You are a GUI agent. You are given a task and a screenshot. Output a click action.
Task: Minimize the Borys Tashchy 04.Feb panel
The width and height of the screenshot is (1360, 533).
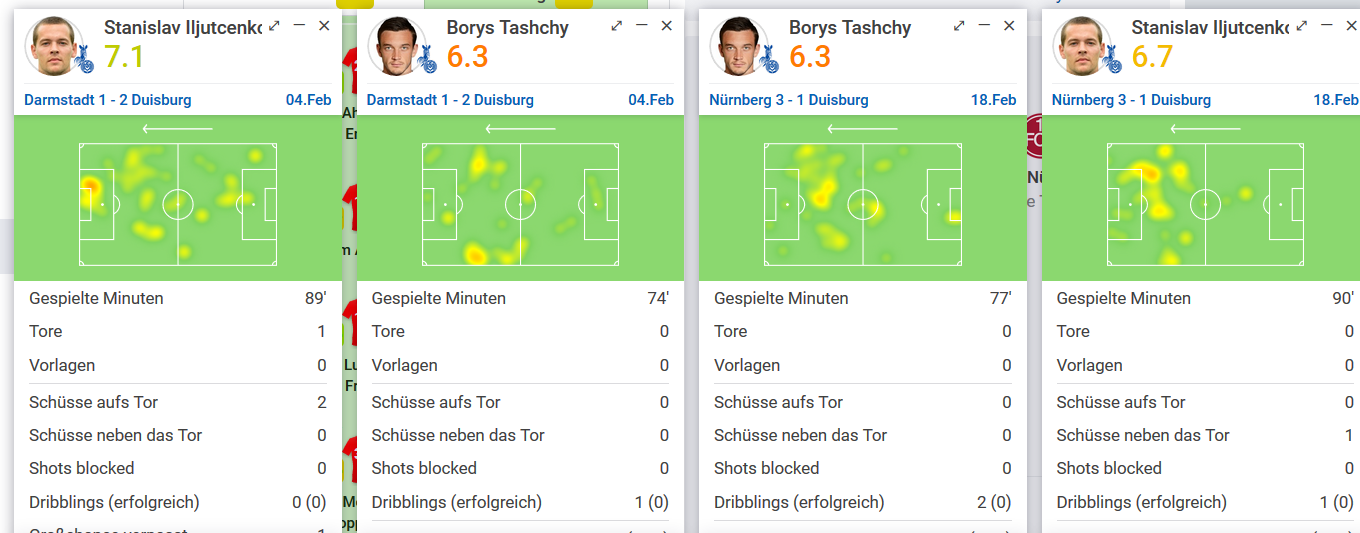click(642, 26)
